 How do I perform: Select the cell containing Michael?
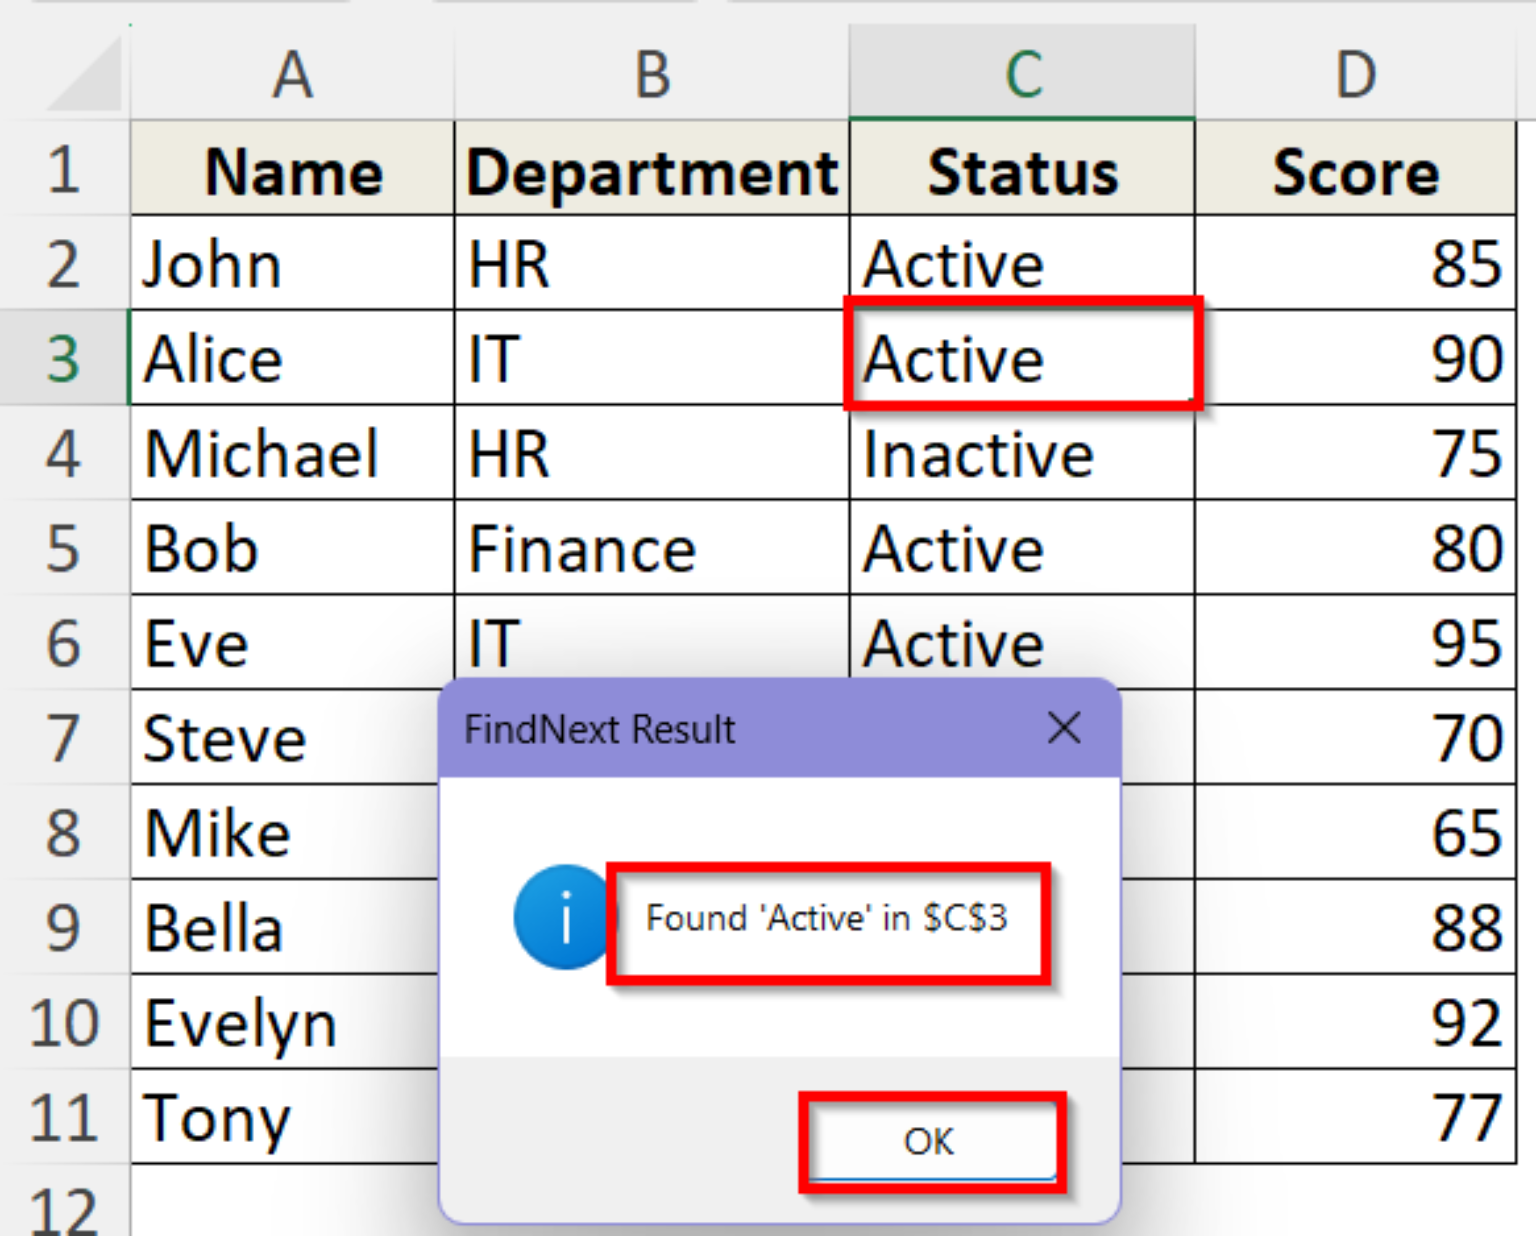coord(292,453)
